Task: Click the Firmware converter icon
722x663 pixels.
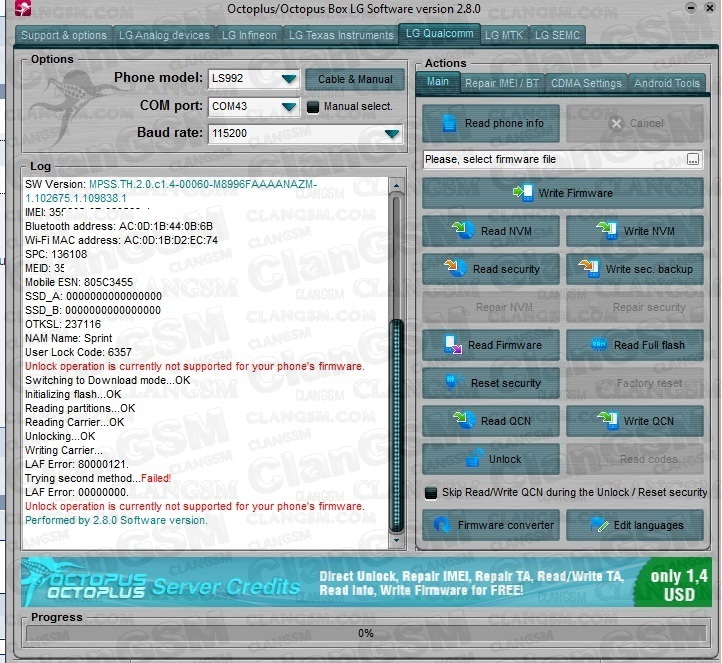Action: (442, 524)
